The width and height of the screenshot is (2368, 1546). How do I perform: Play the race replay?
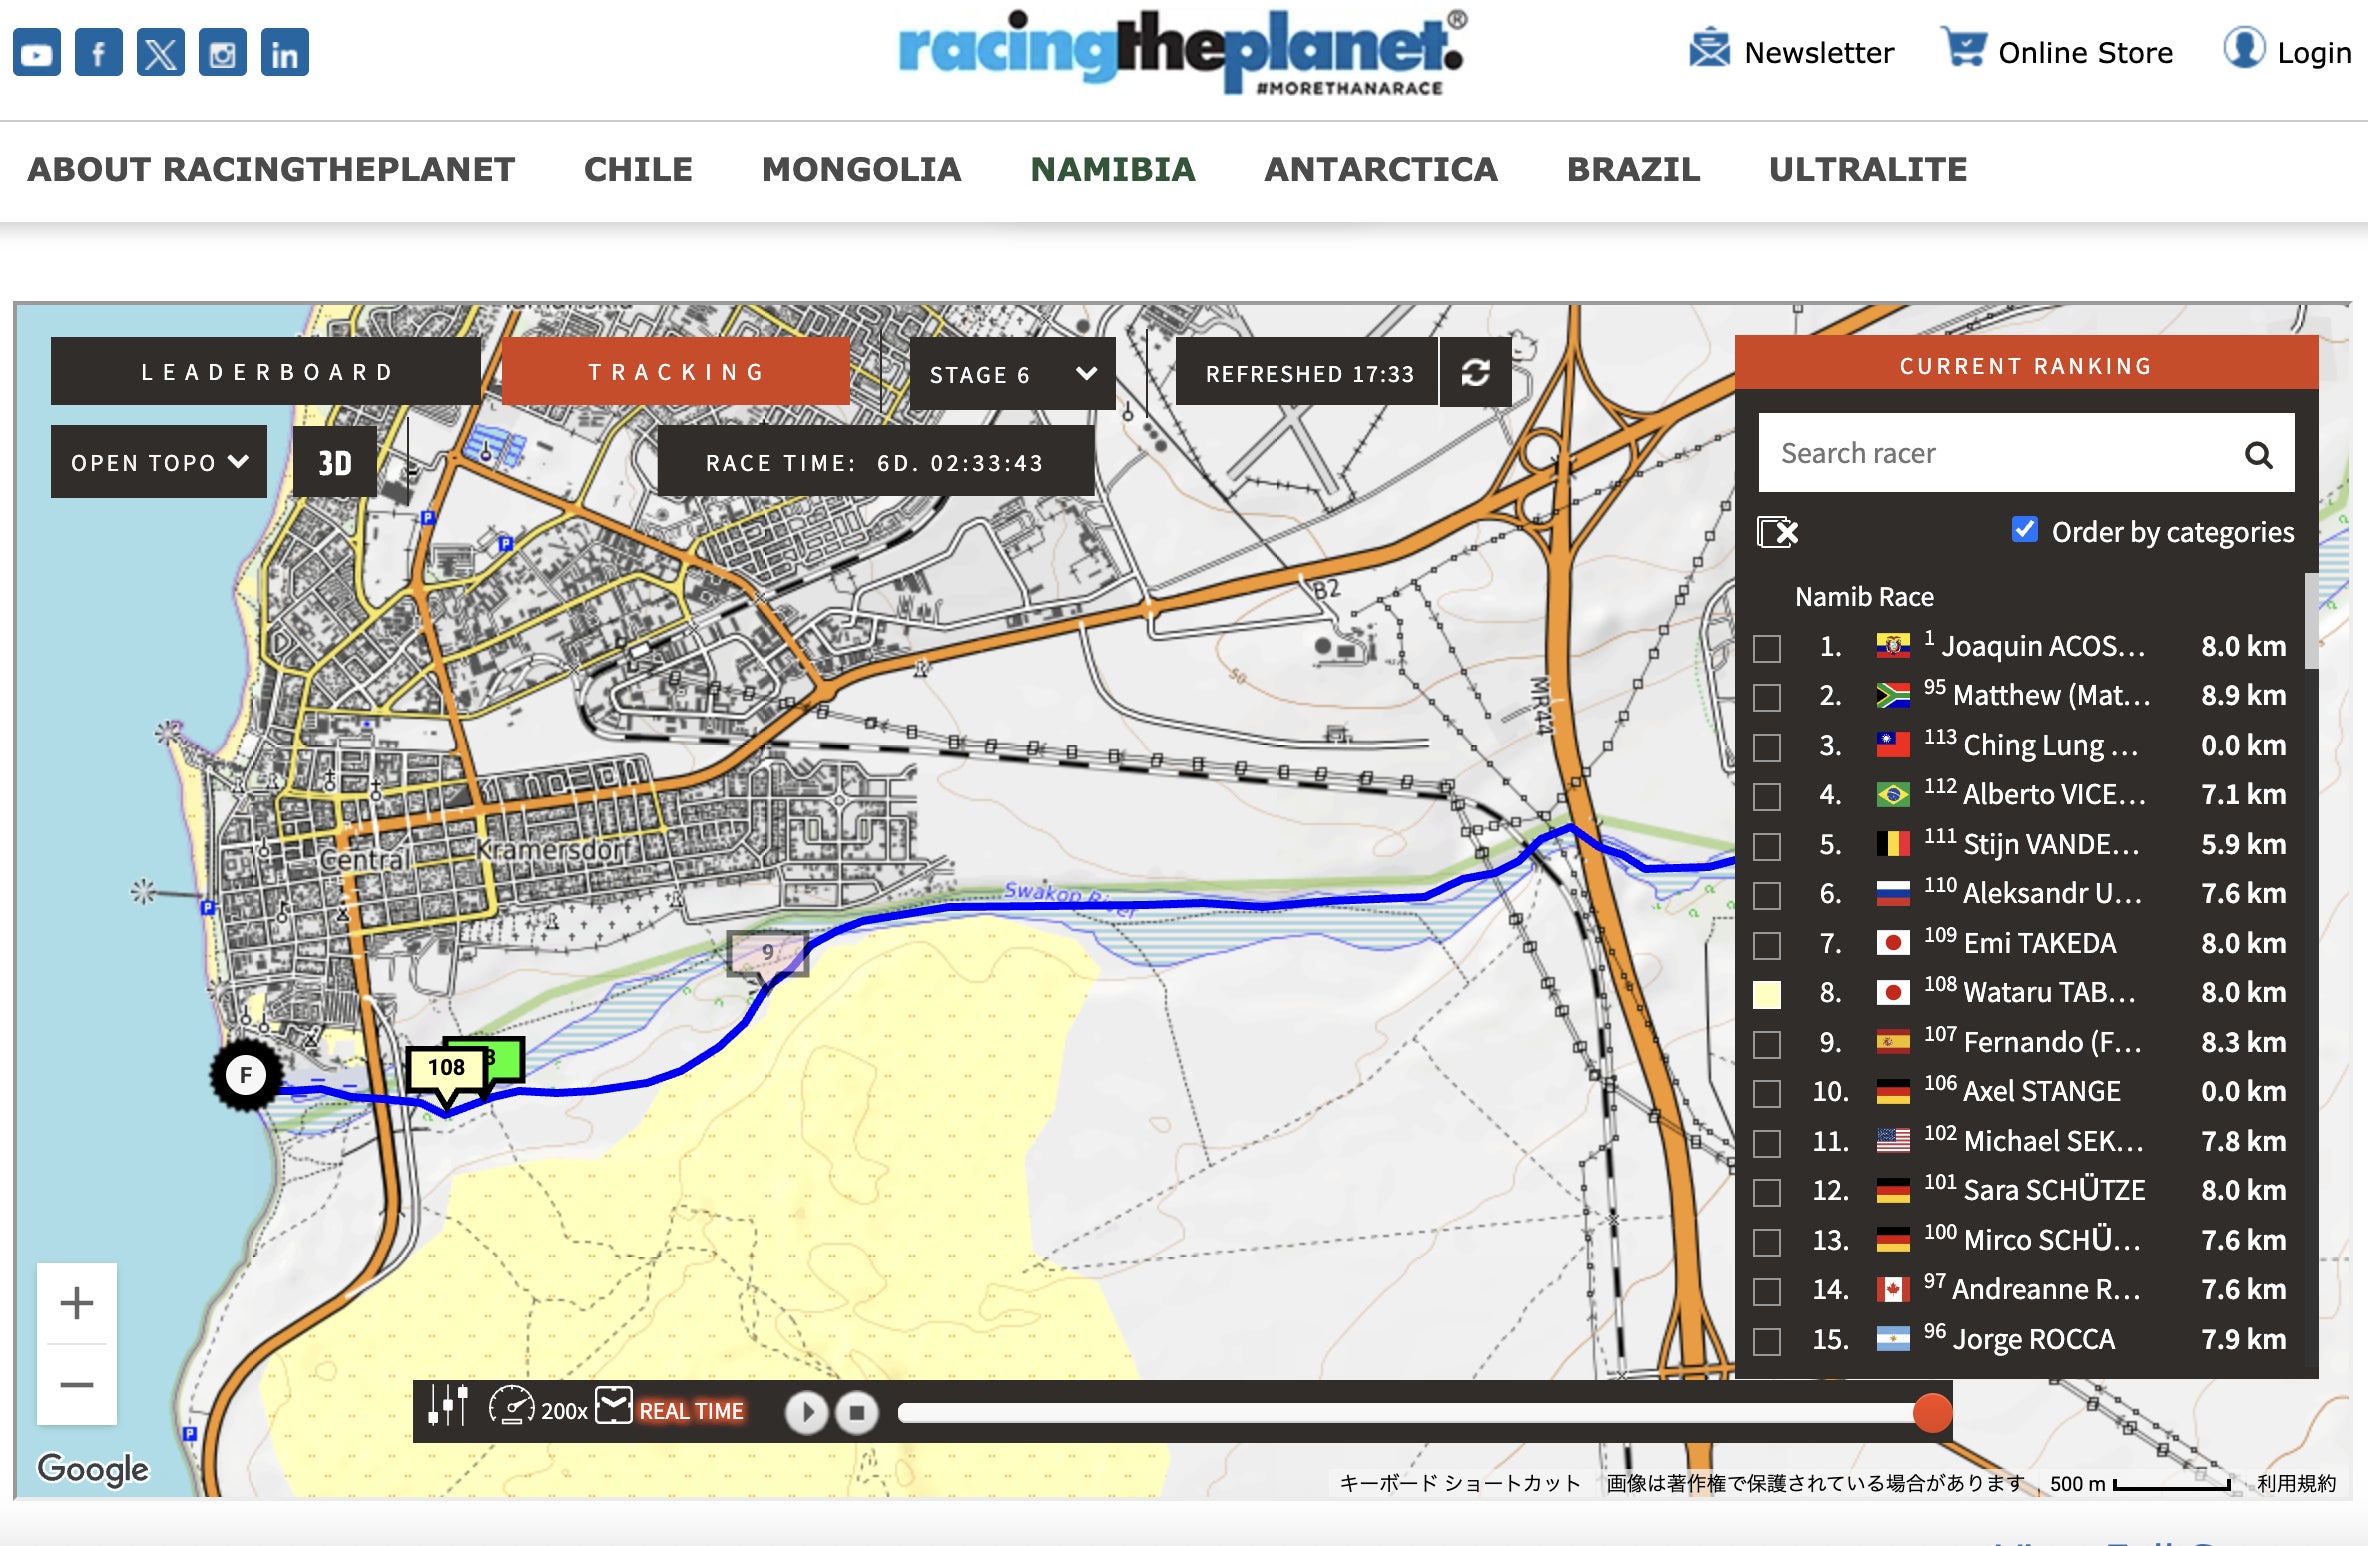click(x=806, y=1412)
